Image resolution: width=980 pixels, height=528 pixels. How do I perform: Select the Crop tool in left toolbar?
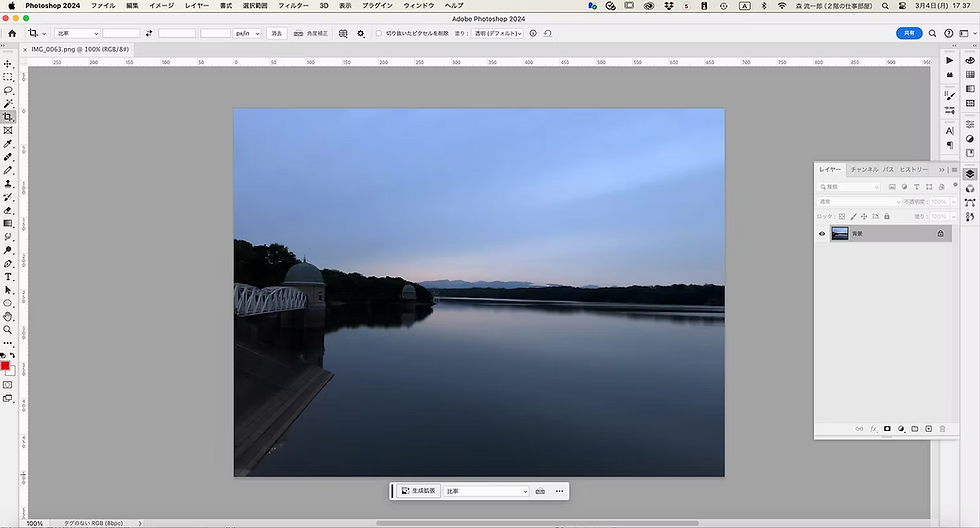[8, 117]
